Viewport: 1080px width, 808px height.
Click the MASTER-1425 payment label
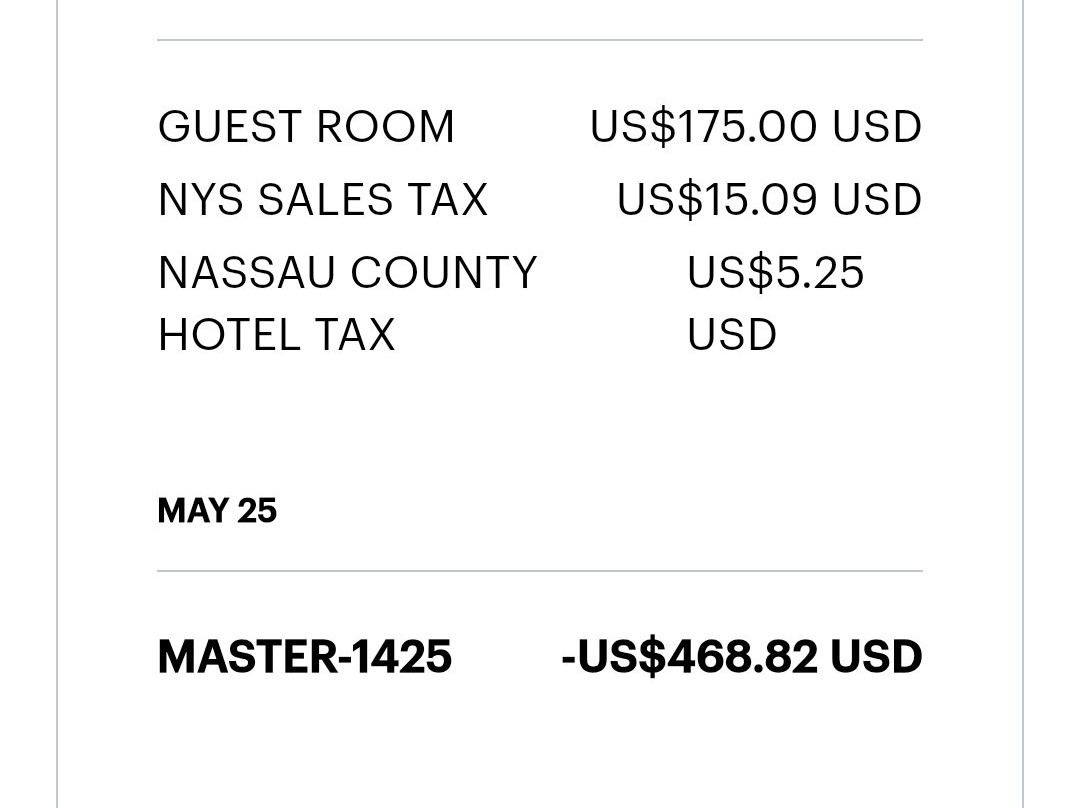coord(304,656)
